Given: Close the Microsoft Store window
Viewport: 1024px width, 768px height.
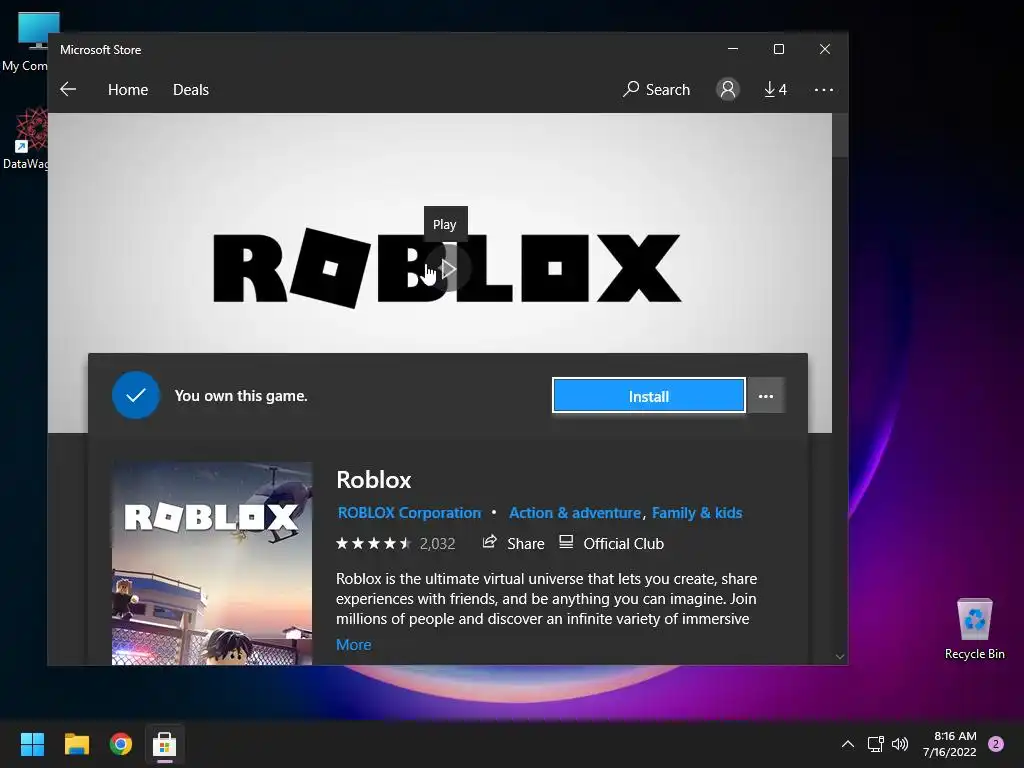Looking at the screenshot, I should tap(825, 49).
